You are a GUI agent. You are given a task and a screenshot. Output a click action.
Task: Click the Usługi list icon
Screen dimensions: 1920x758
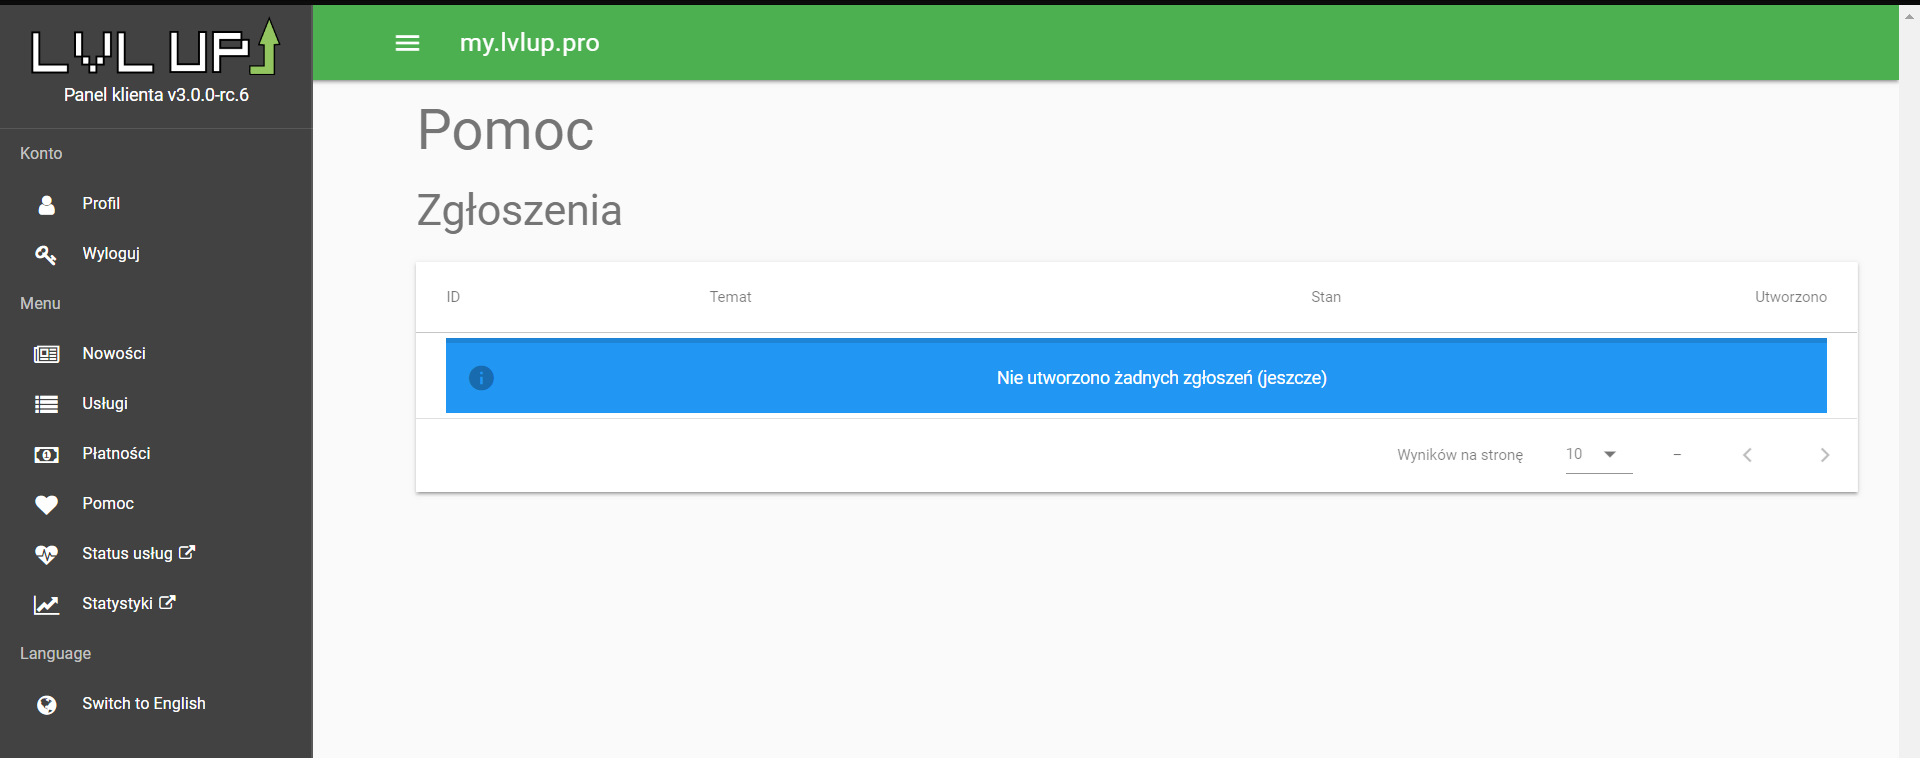tap(46, 404)
